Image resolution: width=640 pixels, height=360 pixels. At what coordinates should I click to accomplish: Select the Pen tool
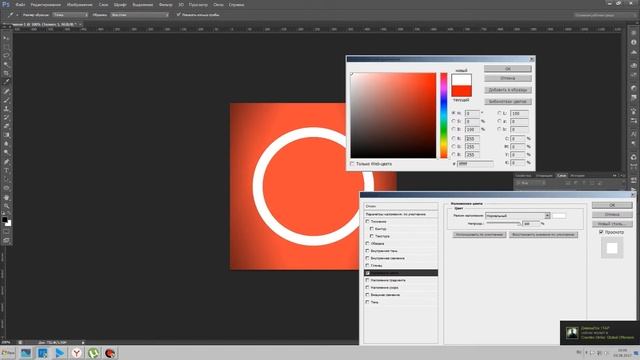coord(6,162)
